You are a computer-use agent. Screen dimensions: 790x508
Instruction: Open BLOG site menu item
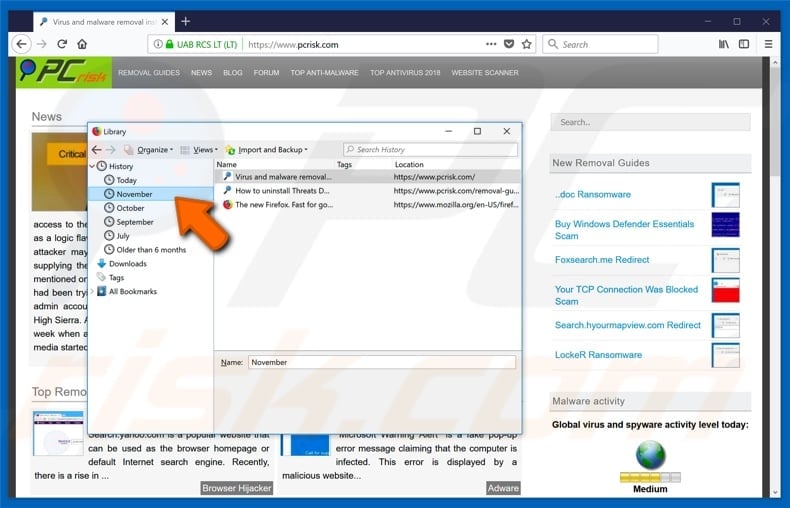click(x=232, y=73)
